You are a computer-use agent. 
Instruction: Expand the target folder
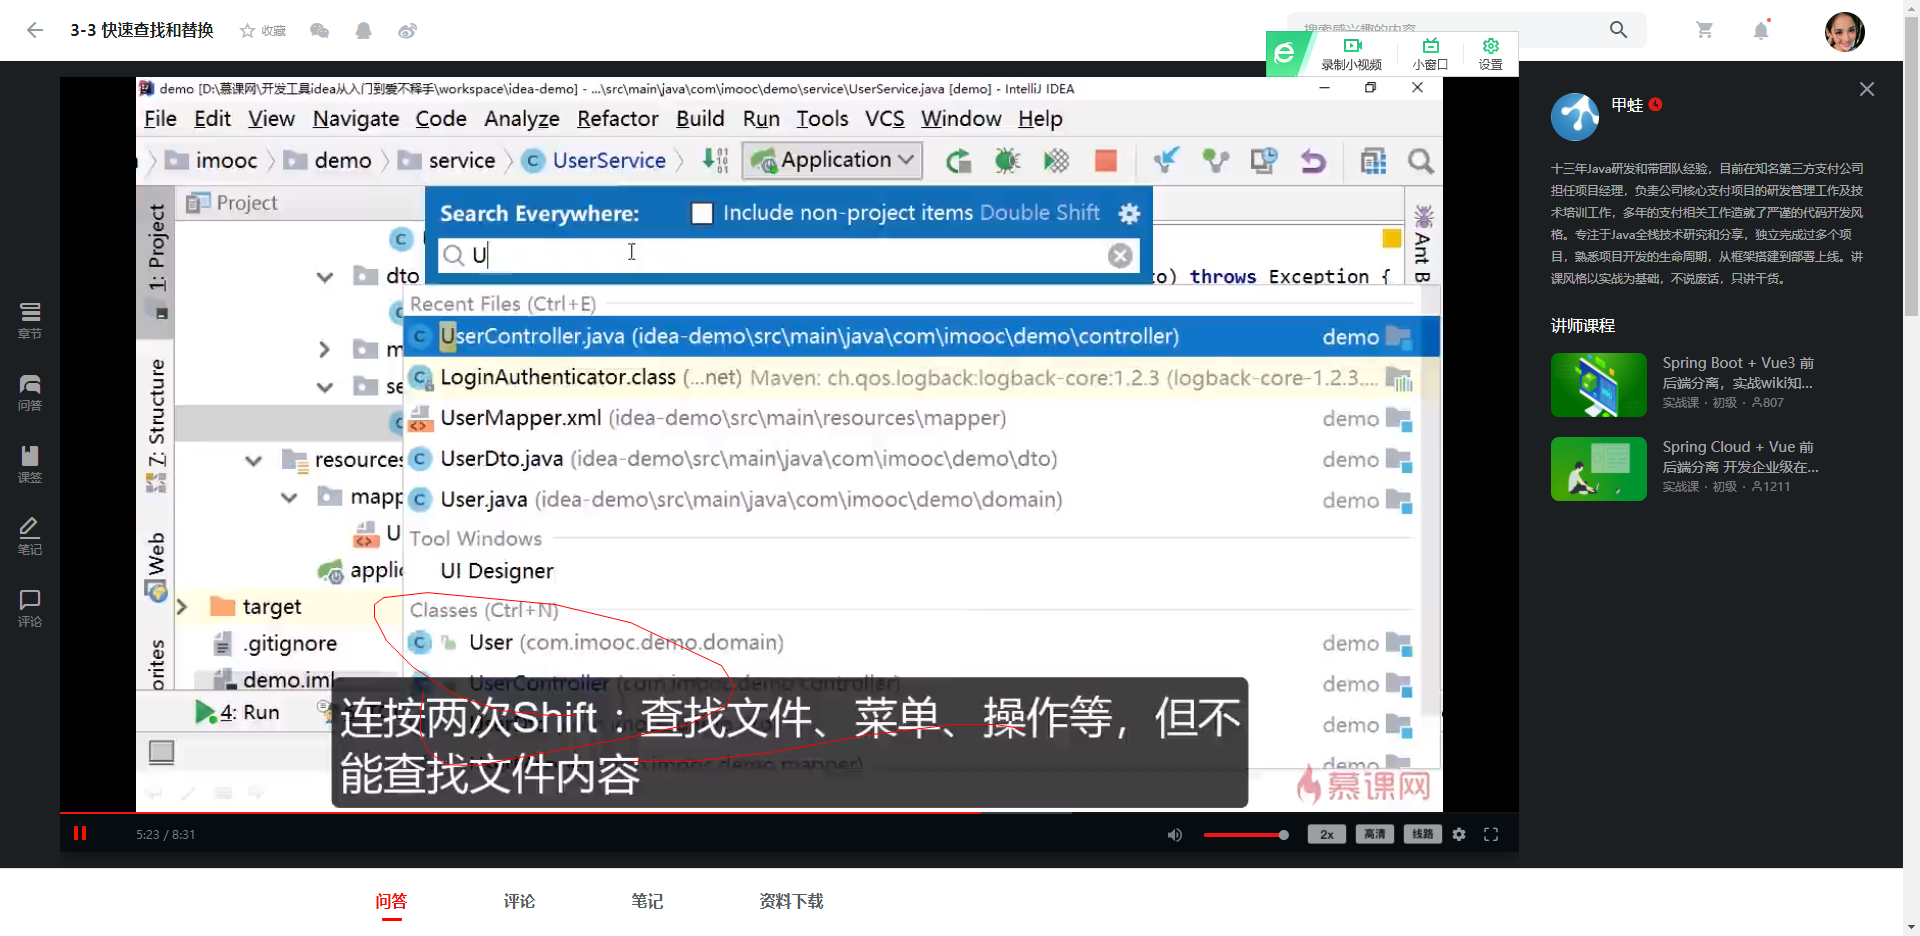pyautogui.click(x=181, y=607)
